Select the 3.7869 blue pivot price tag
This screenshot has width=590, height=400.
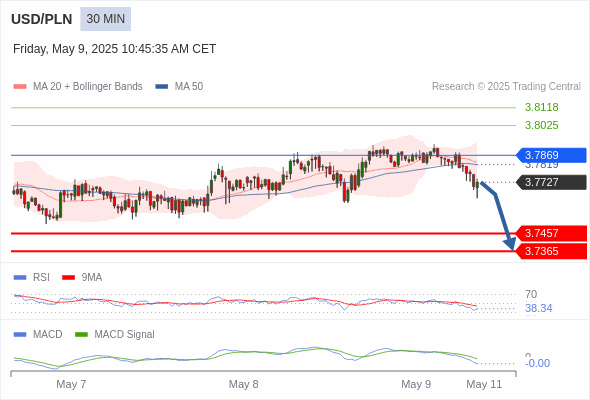click(x=551, y=155)
